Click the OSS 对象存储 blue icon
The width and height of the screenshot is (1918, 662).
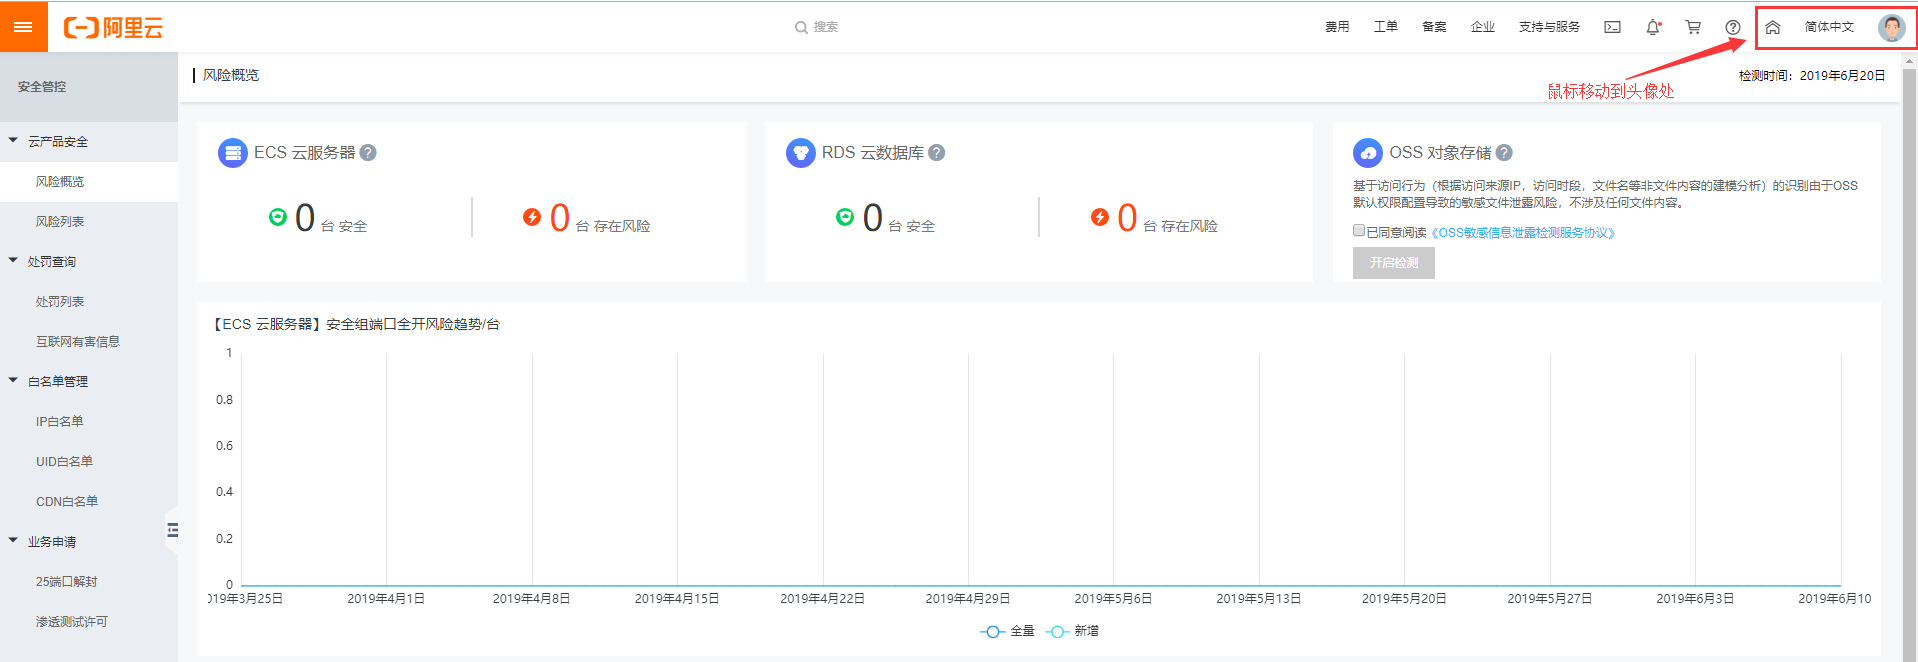click(x=1368, y=153)
